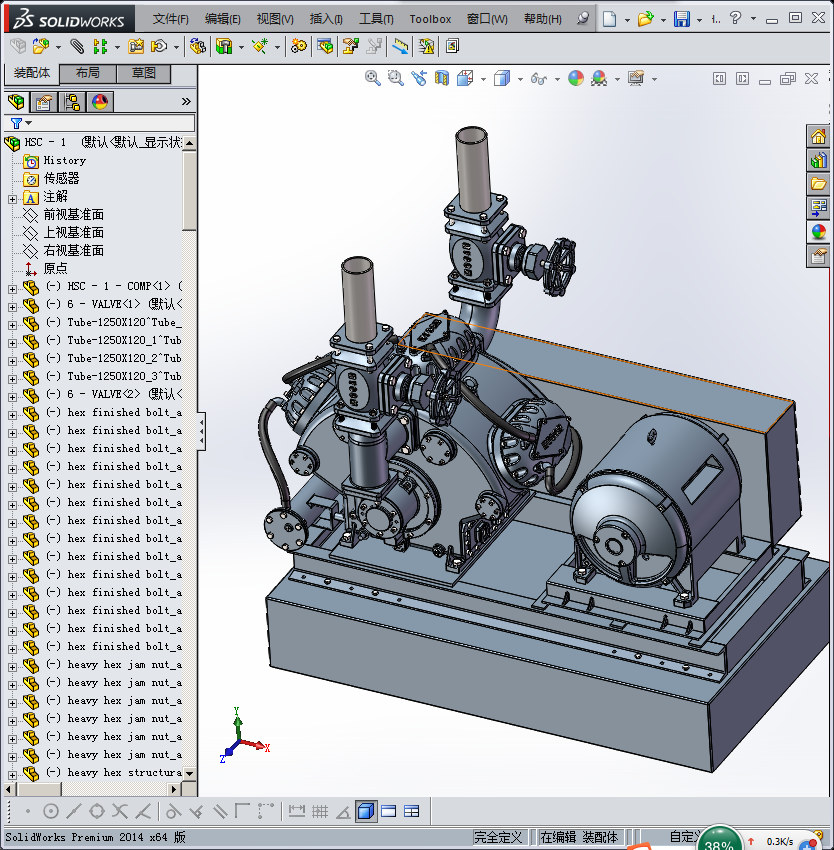Screen dimensions: 834x850
Task: Open the ConfigurationManager tab icon
Action: pyautogui.click(x=71, y=102)
